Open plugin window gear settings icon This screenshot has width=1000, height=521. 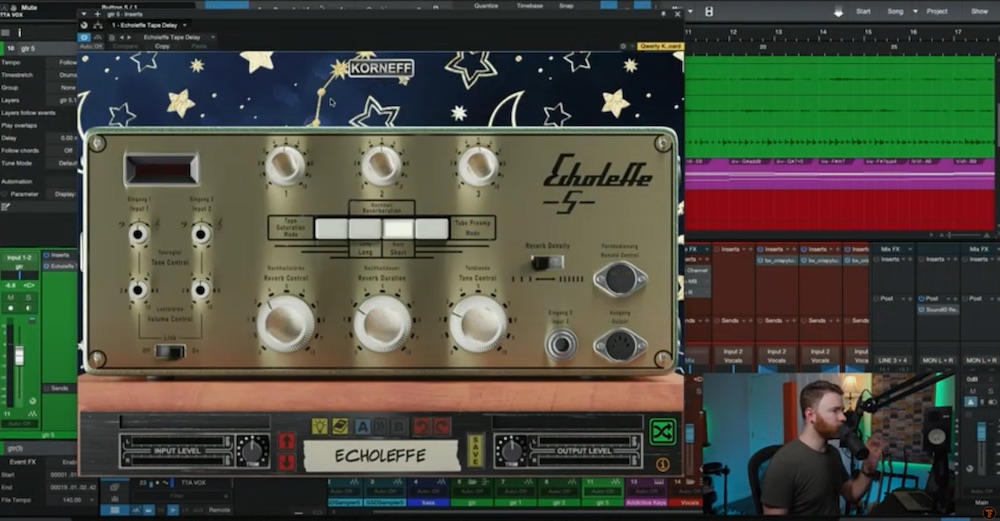[623, 46]
